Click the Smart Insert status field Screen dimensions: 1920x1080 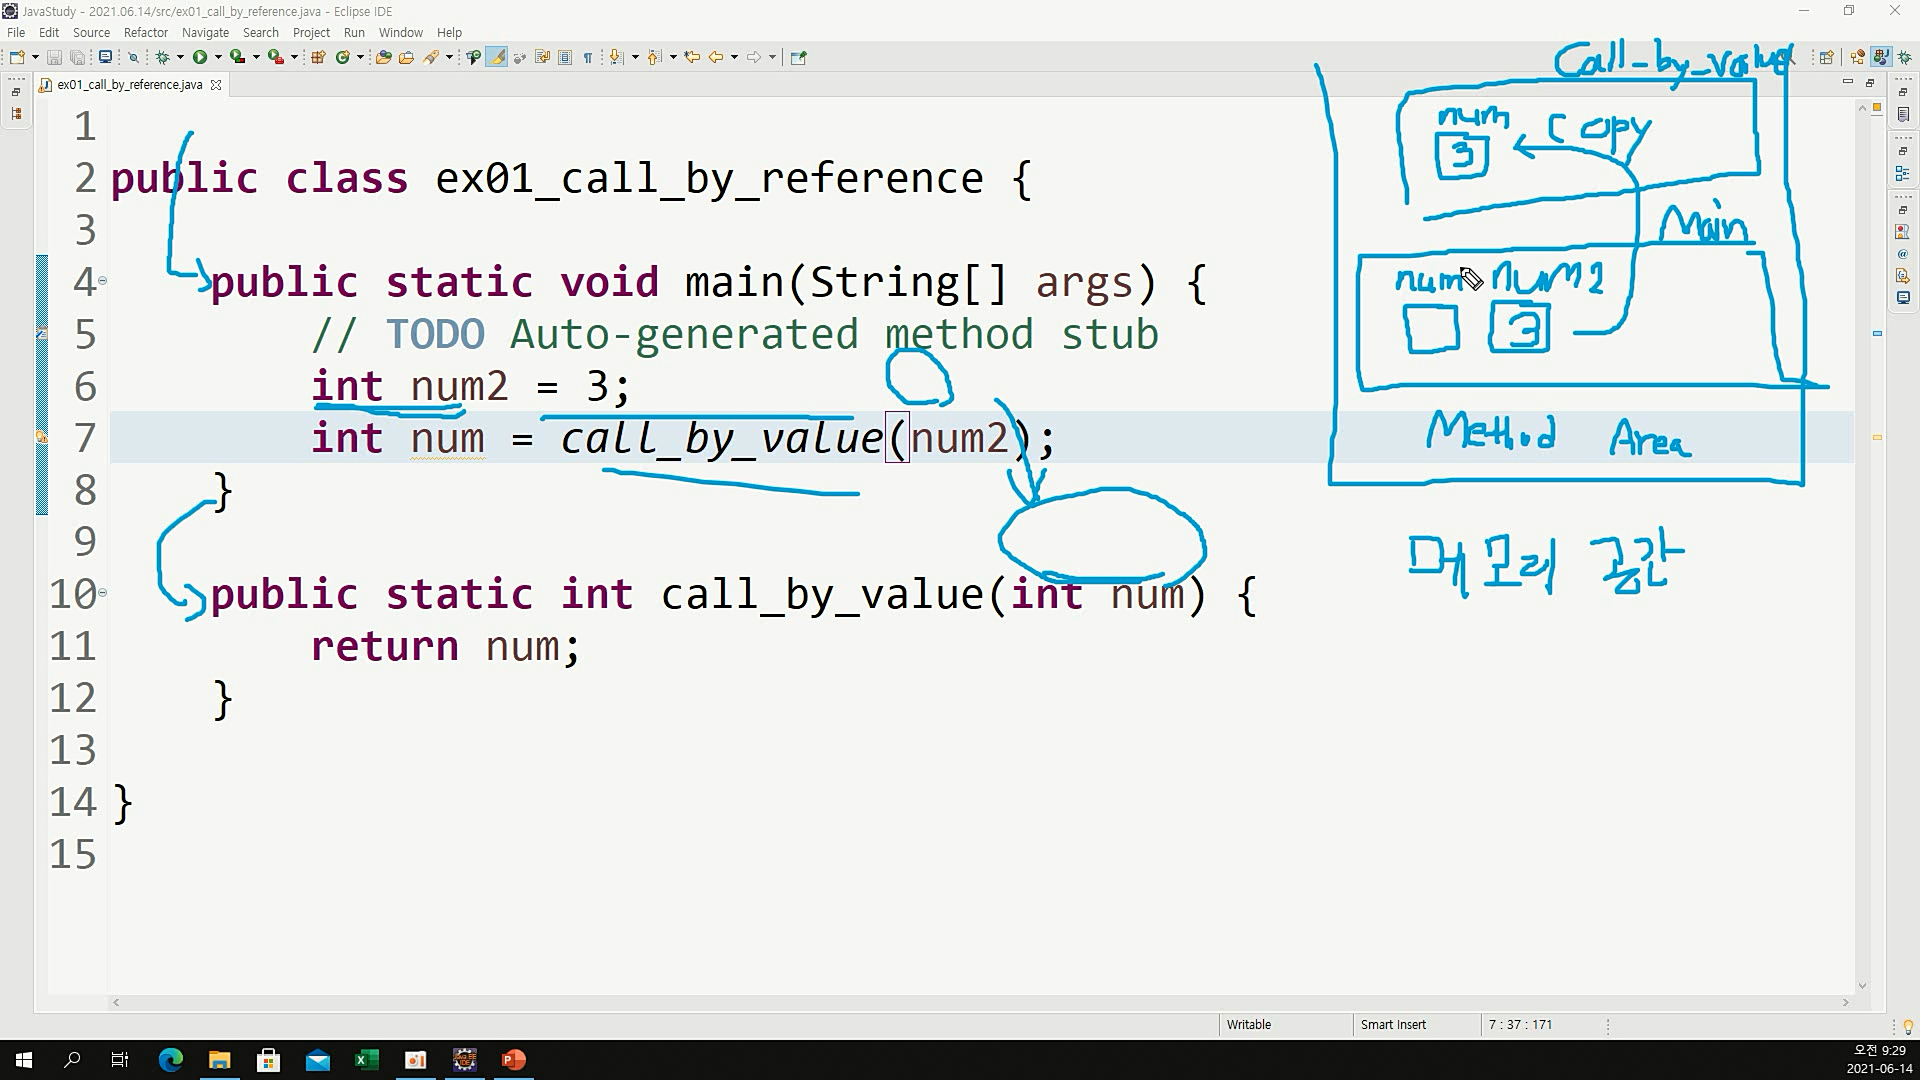point(1393,1024)
